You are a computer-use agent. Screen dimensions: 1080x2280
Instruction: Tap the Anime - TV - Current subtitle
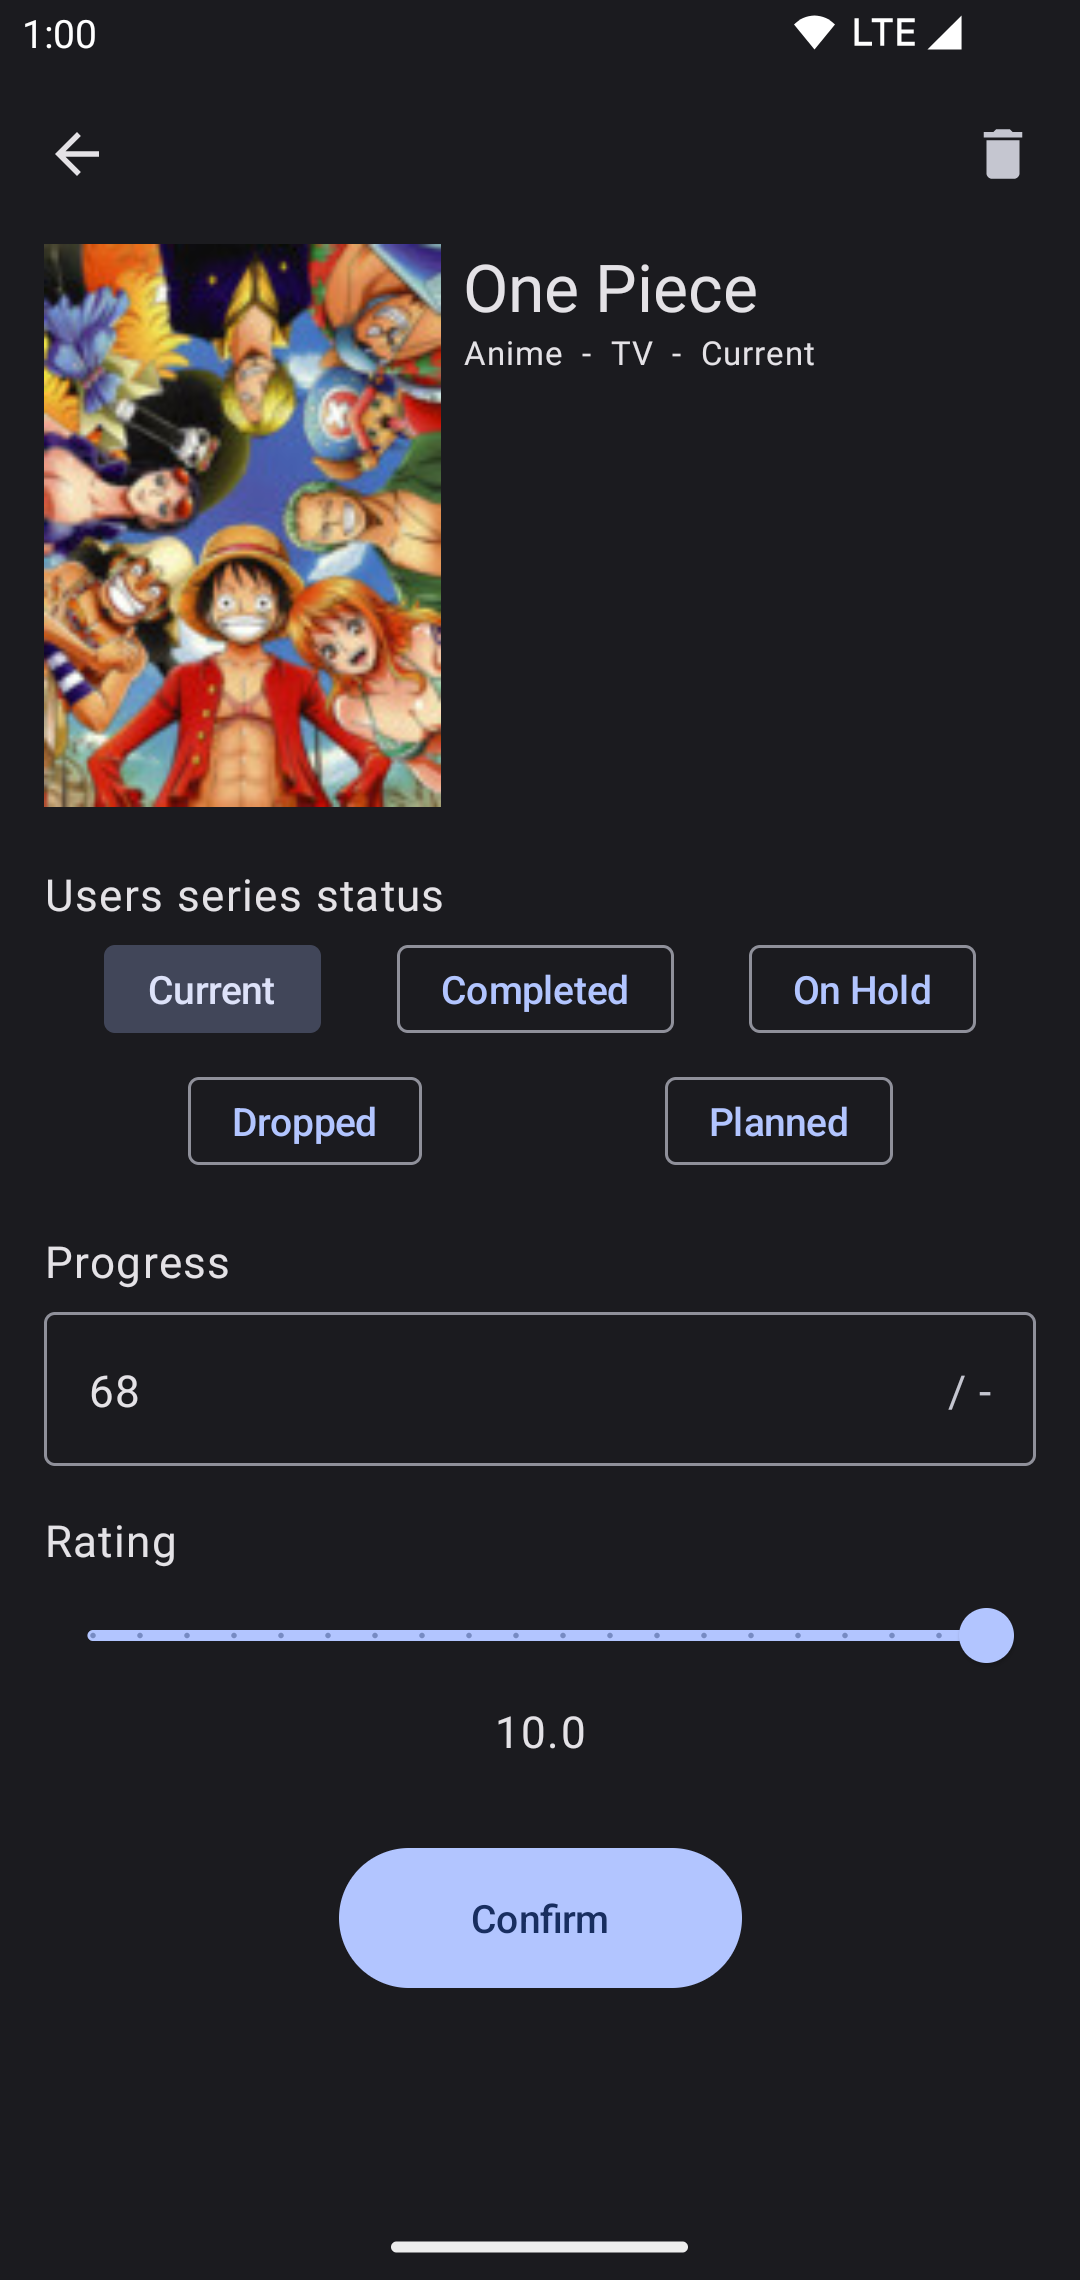coord(639,354)
